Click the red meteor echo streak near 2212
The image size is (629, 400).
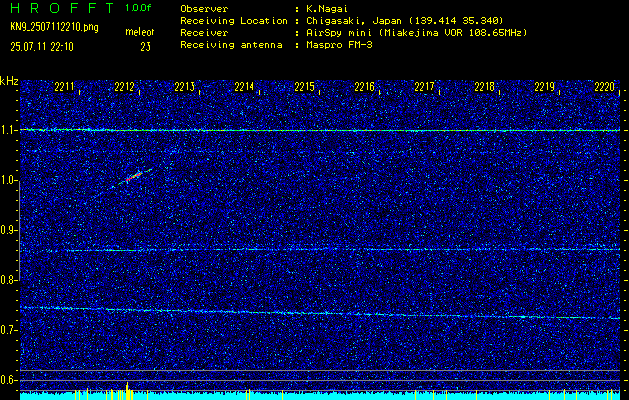pos(134,177)
